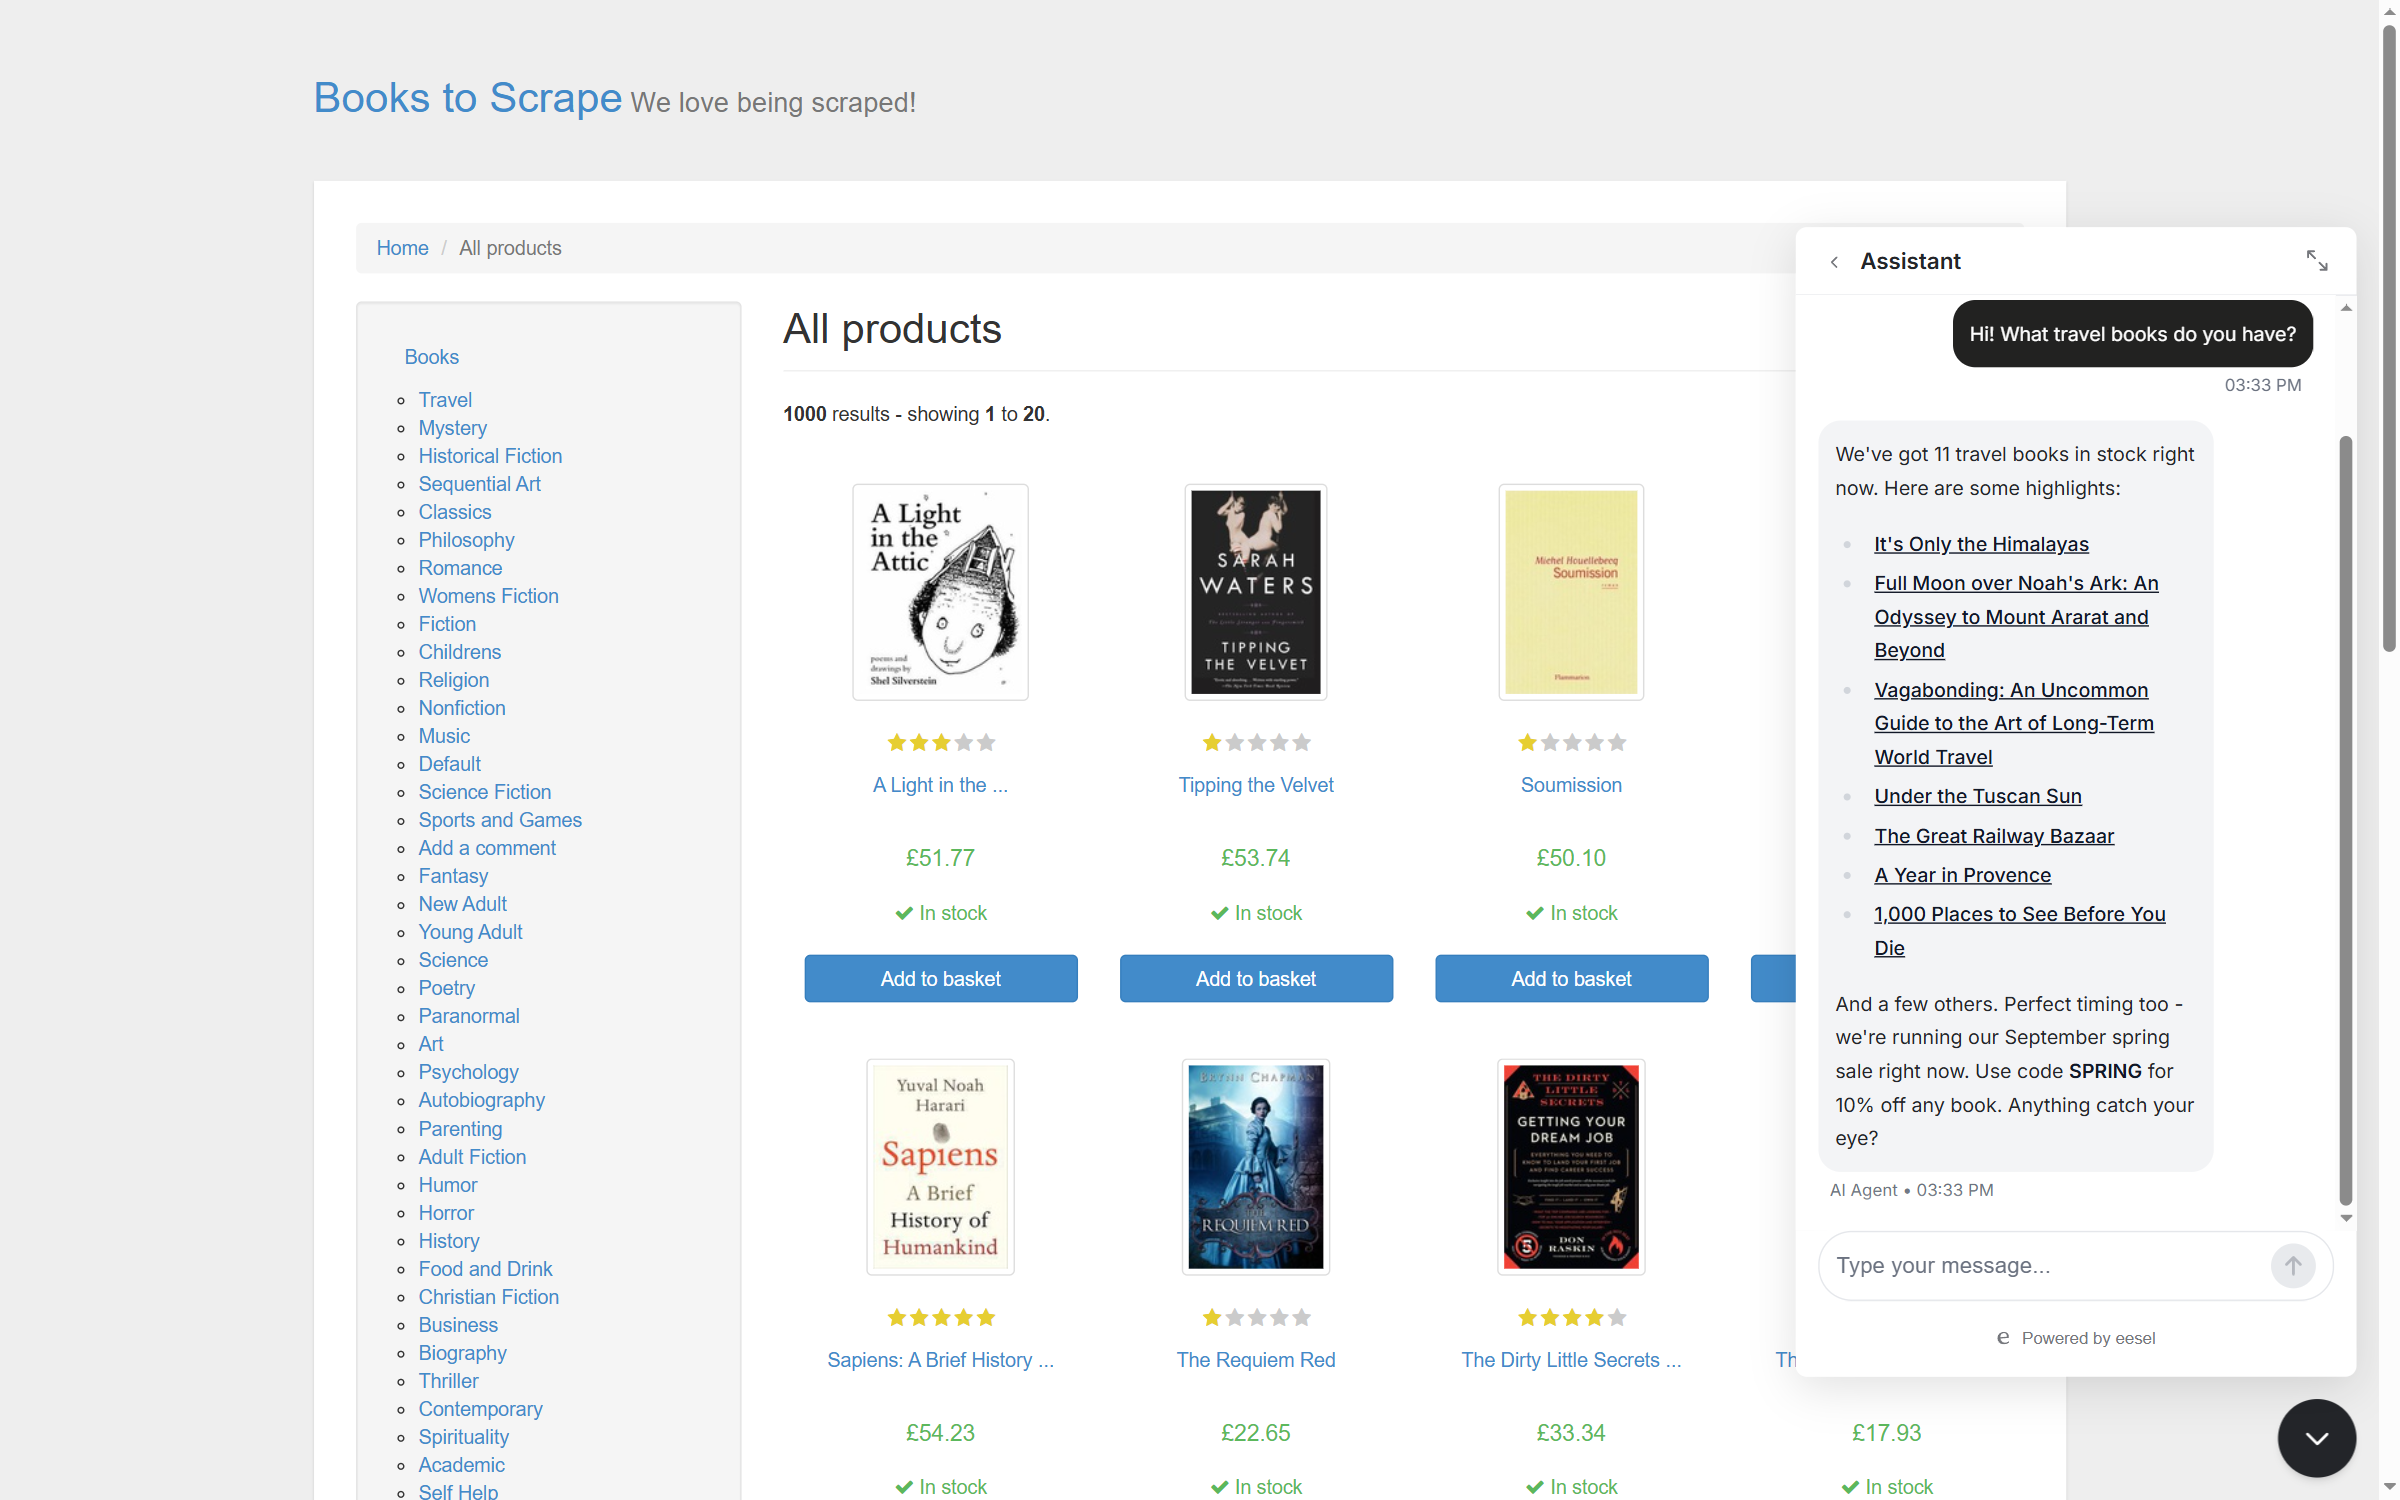The image size is (2400, 1500).
Task: Add Soumission to basket
Action: click(x=1571, y=979)
